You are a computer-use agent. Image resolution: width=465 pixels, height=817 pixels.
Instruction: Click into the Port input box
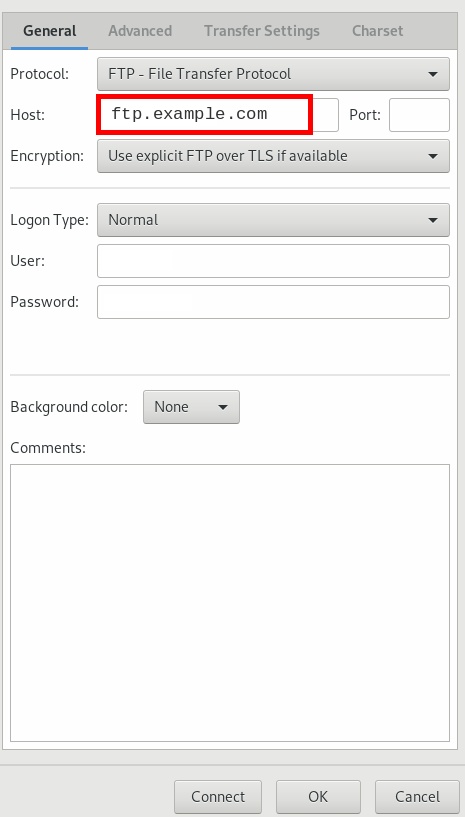(x=419, y=115)
